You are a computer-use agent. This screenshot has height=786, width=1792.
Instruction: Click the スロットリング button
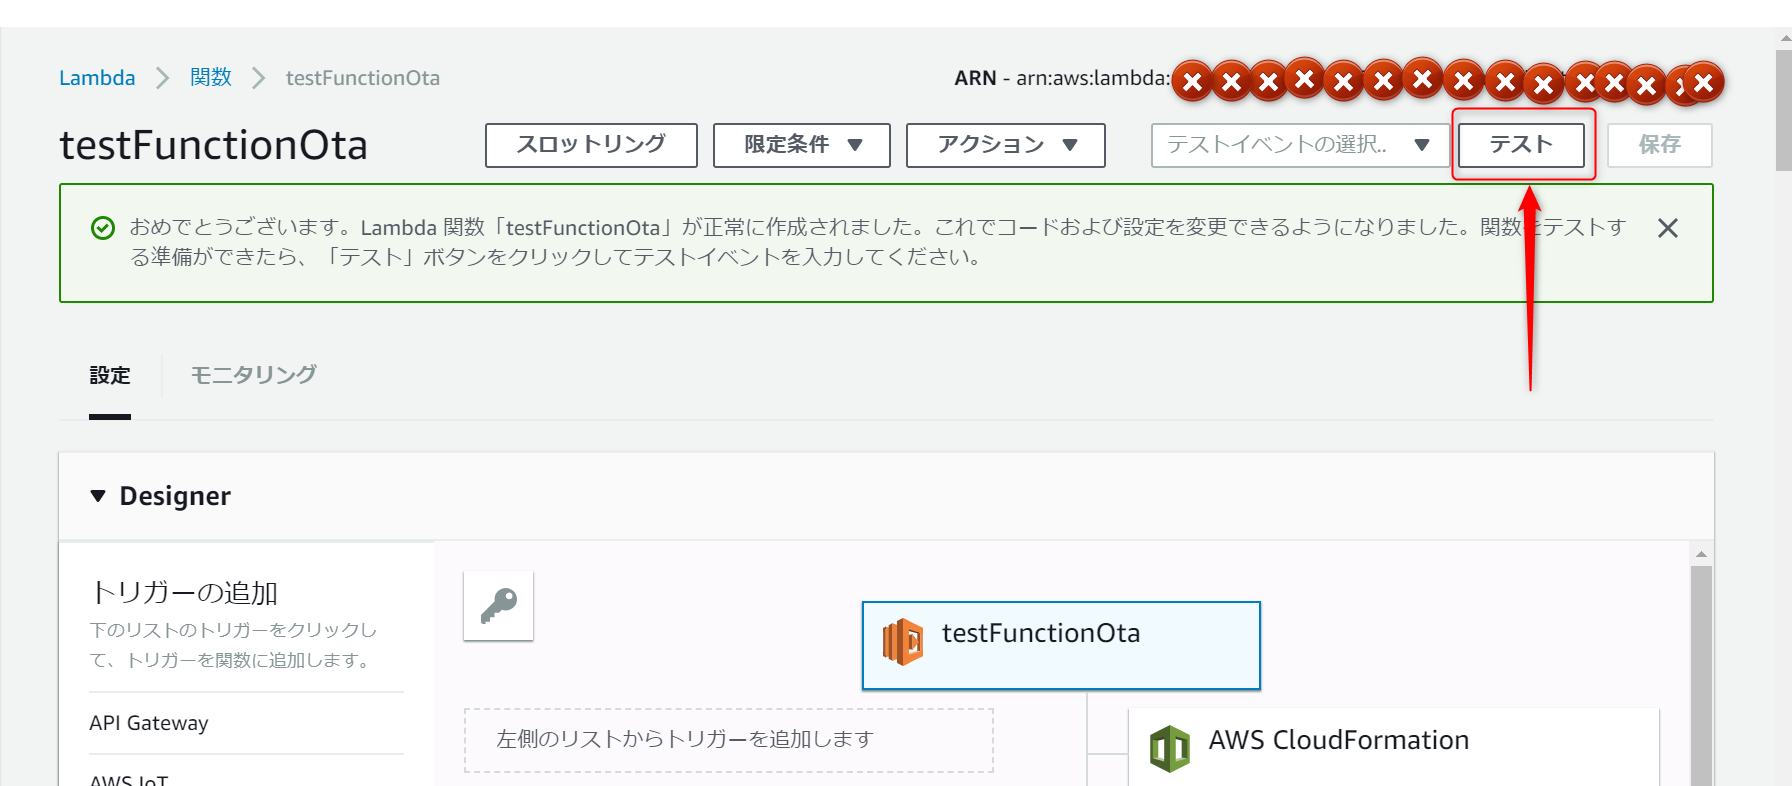[x=591, y=145]
